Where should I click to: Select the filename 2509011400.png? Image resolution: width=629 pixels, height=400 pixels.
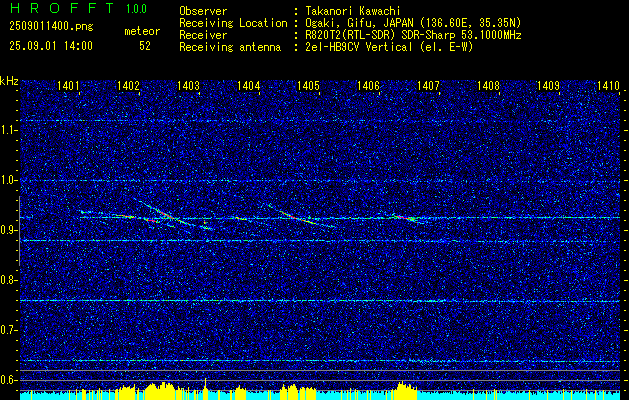[x=51, y=27]
